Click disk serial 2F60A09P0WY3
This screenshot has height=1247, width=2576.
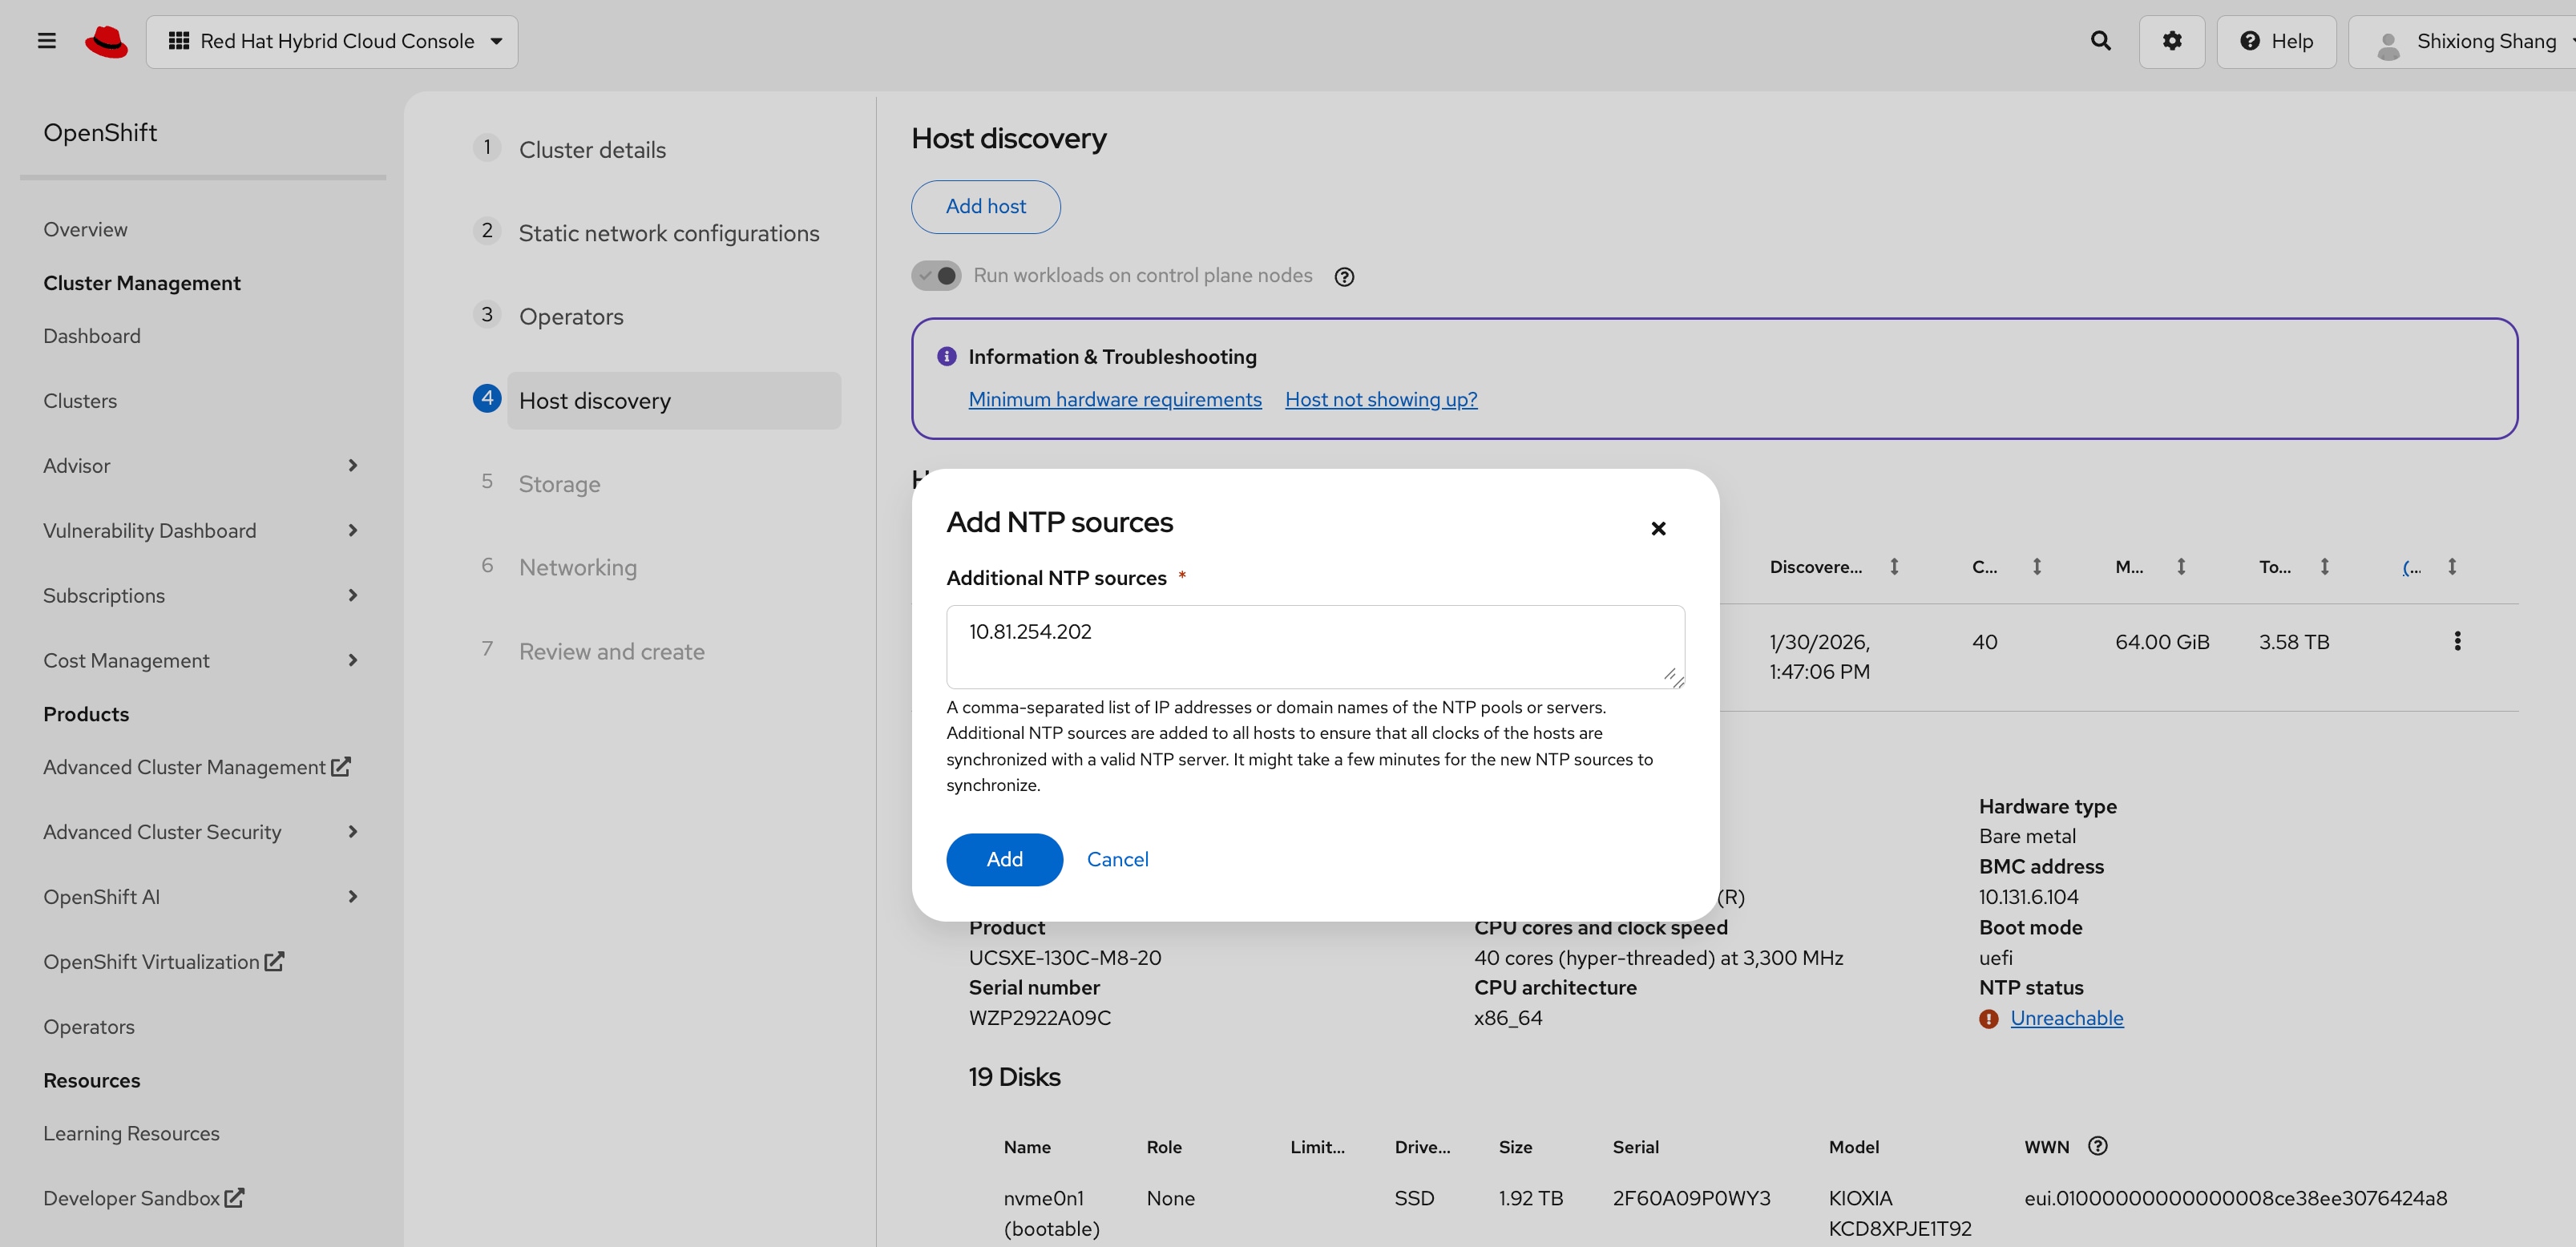(1691, 1198)
